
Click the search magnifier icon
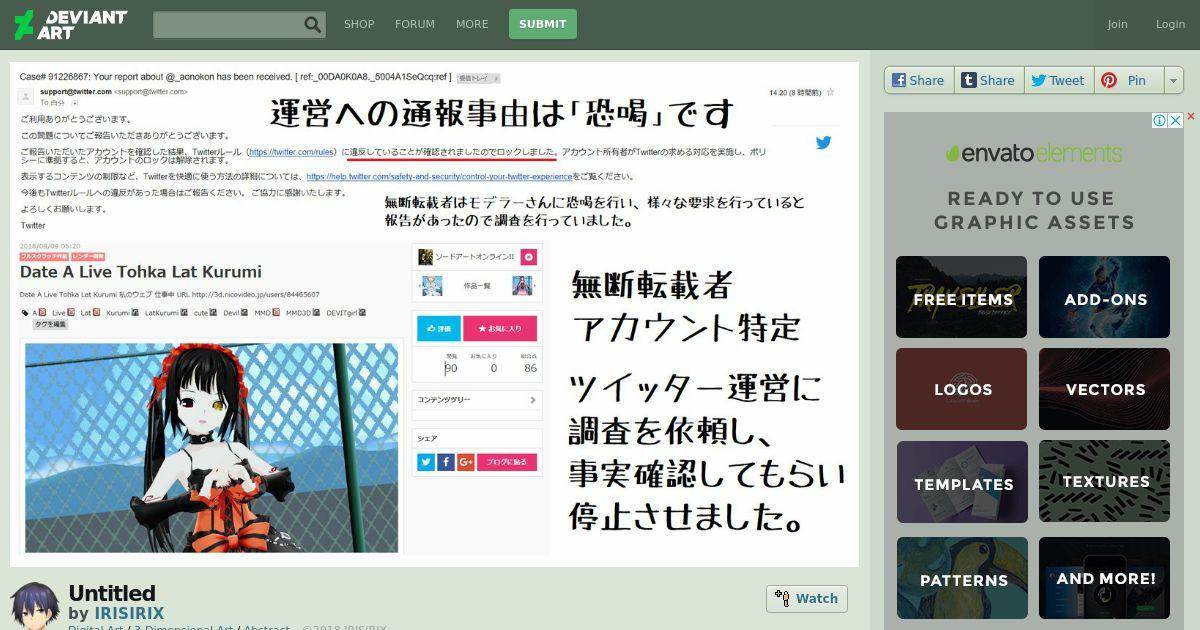[x=313, y=25]
